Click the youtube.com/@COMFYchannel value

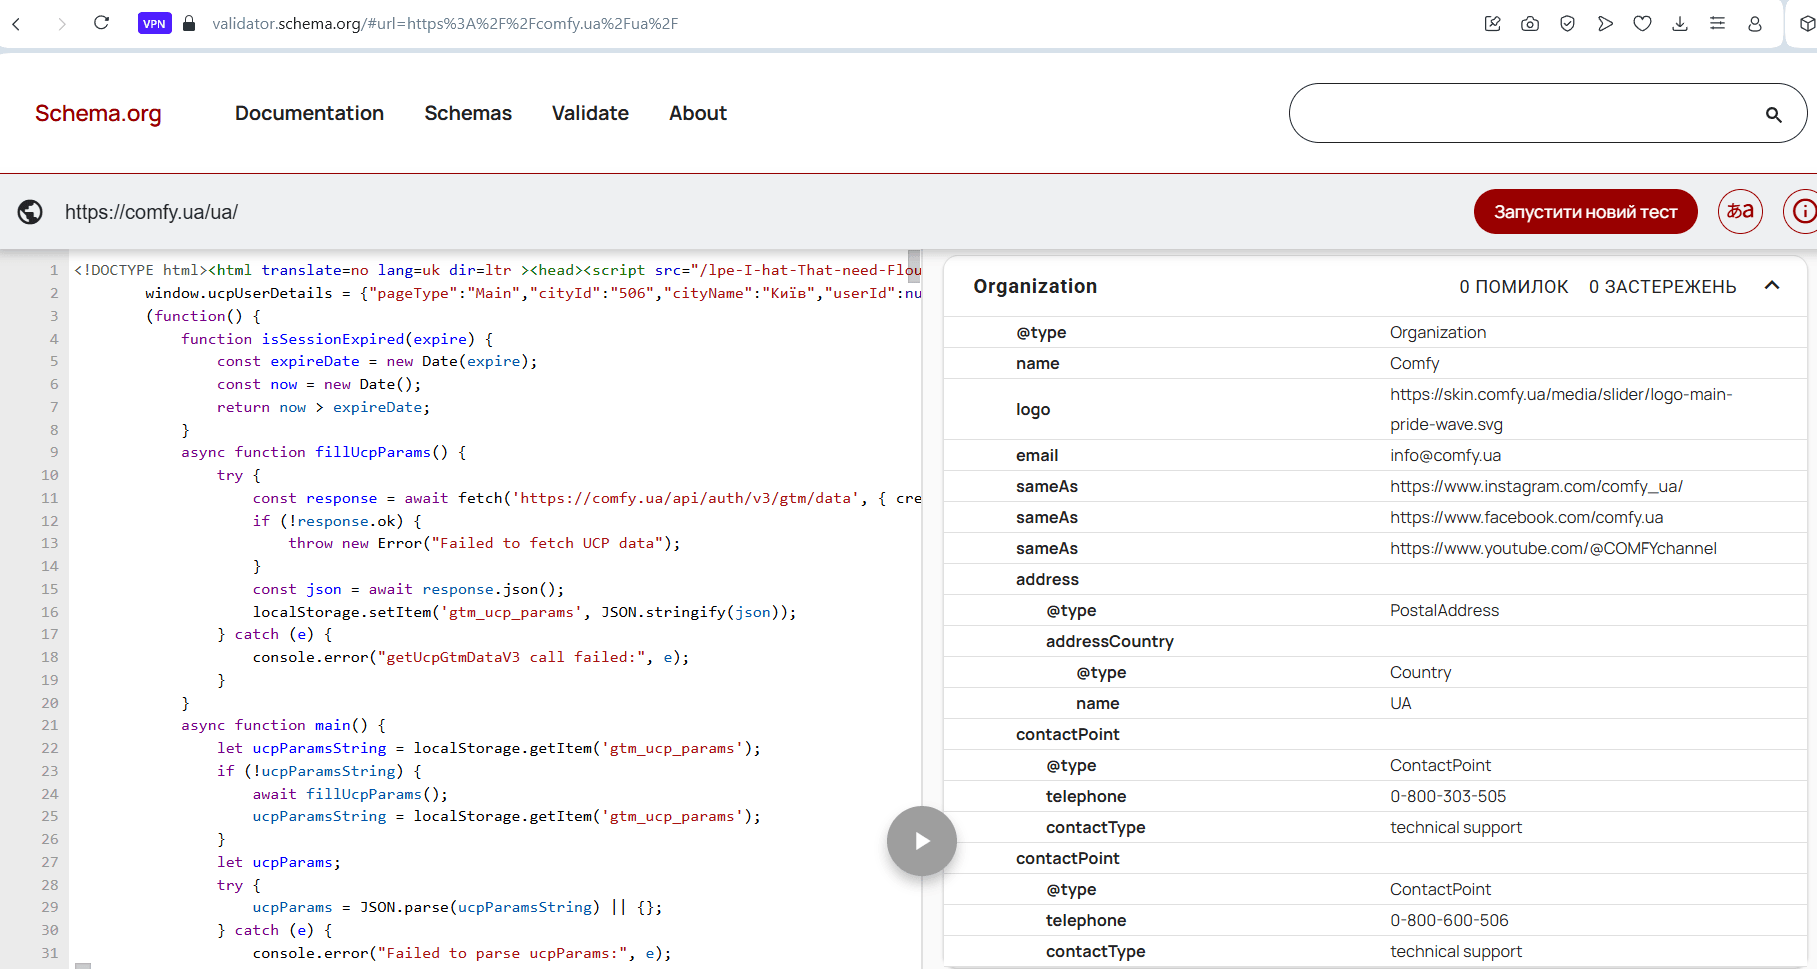(1553, 548)
